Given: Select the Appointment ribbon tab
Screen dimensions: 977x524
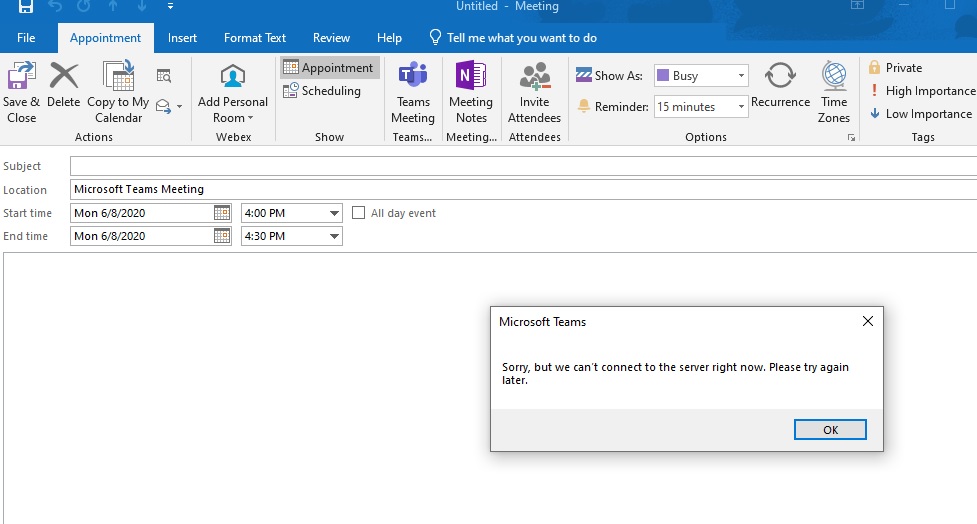Looking at the screenshot, I should point(105,37).
